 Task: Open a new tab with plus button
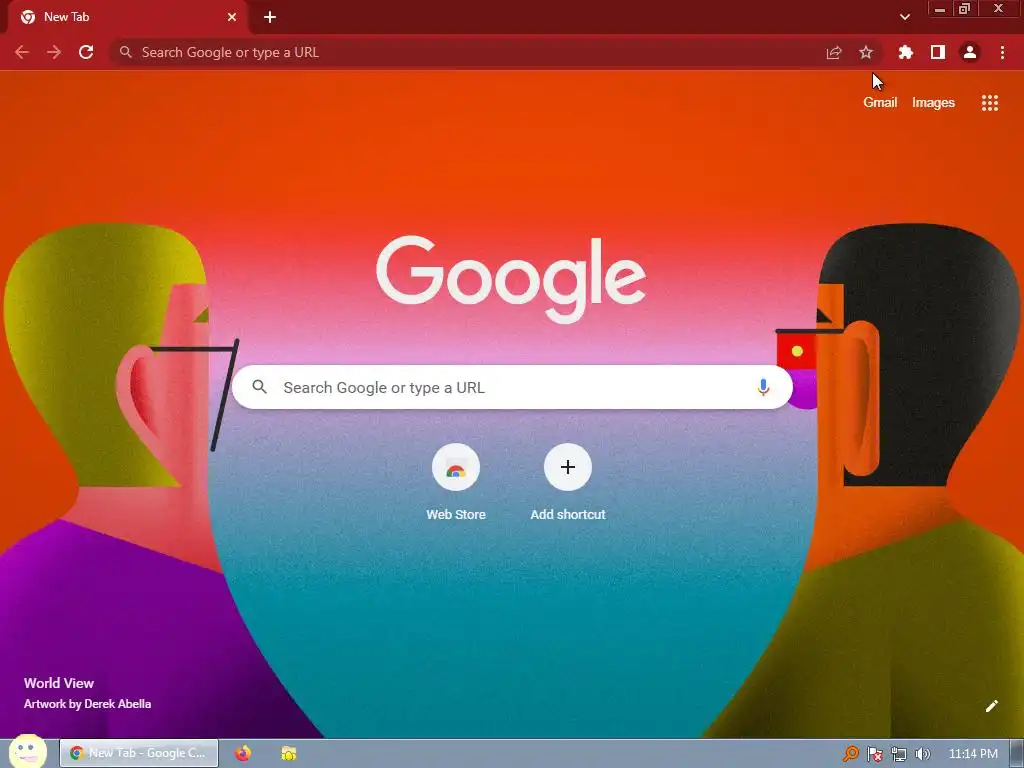270,17
